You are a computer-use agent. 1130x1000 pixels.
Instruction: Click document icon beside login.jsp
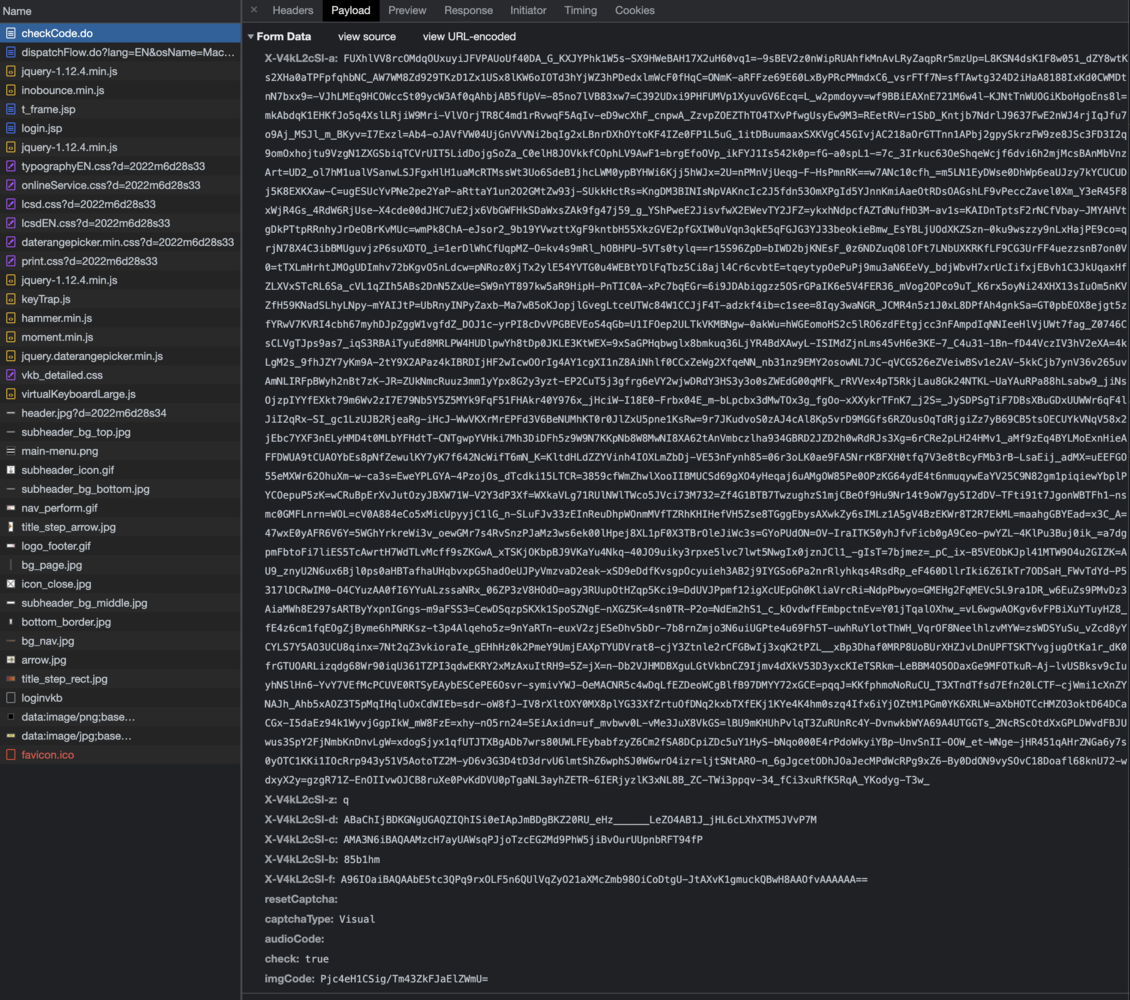click(11, 129)
